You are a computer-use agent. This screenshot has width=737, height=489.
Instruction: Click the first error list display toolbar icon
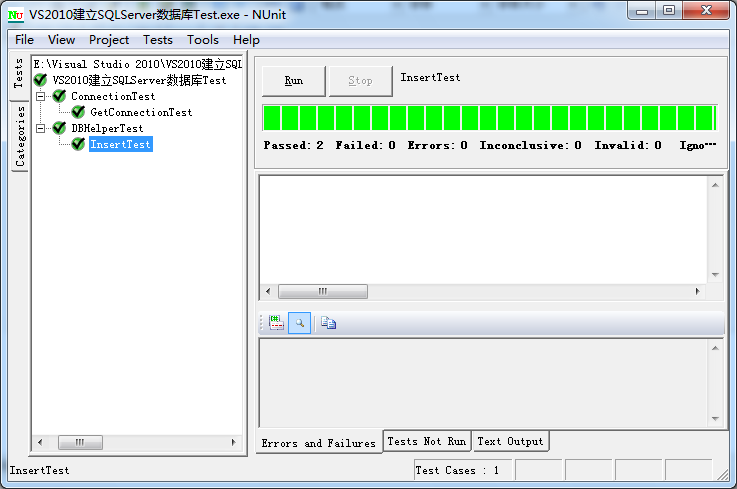[x=276, y=323]
